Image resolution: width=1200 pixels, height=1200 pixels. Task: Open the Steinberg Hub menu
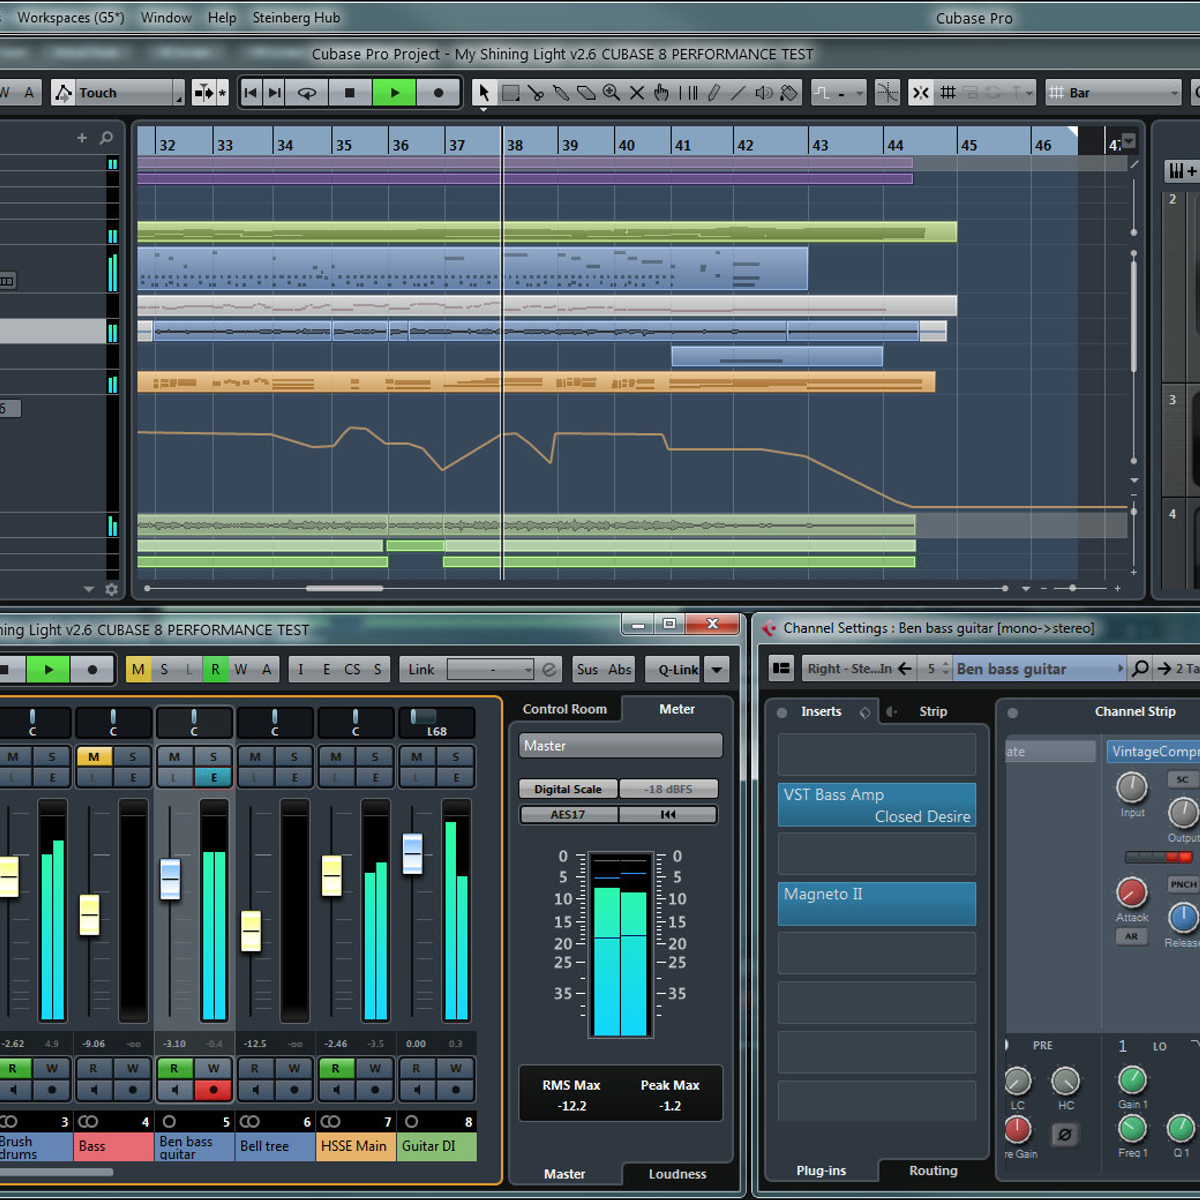[x=296, y=17]
